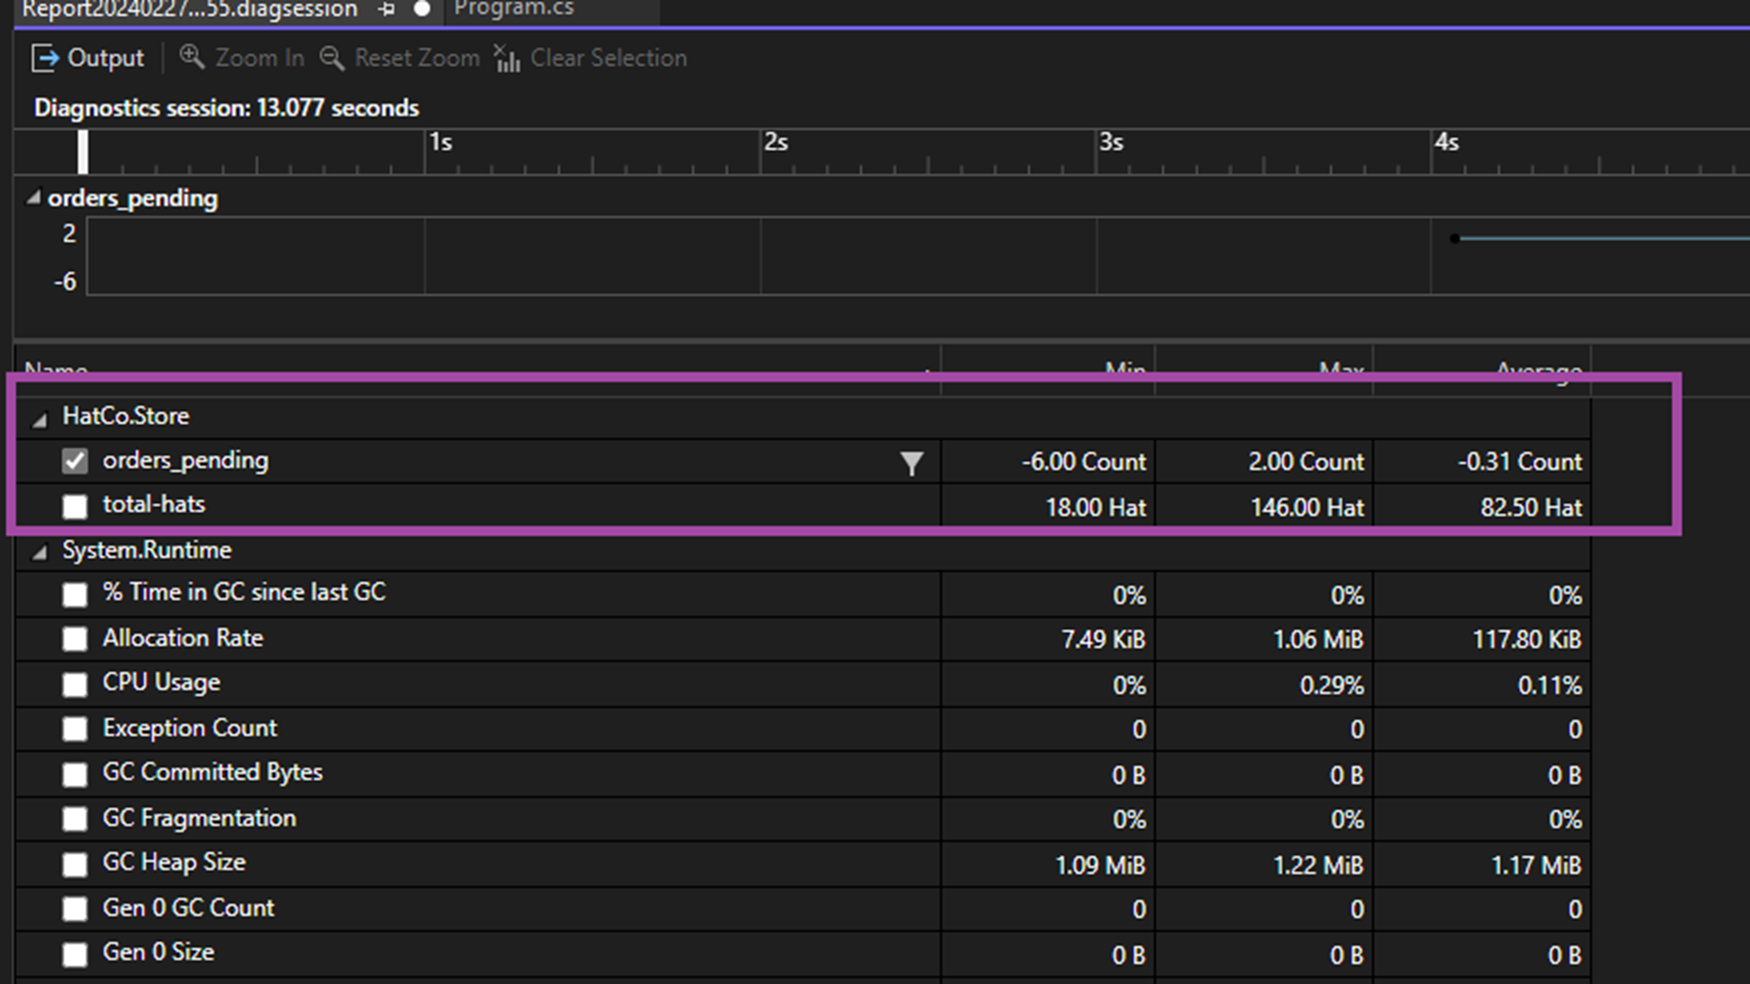Screen dimensions: 1750x984
Task: Click the filter funnel icon on orders_pending
Action: pos(911,463)
